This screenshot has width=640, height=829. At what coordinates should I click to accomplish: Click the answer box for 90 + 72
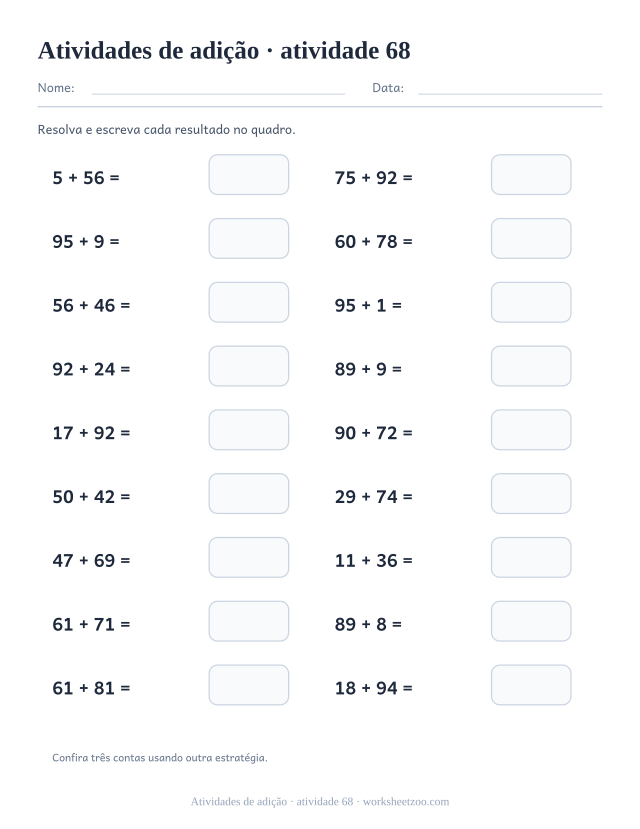531,430
